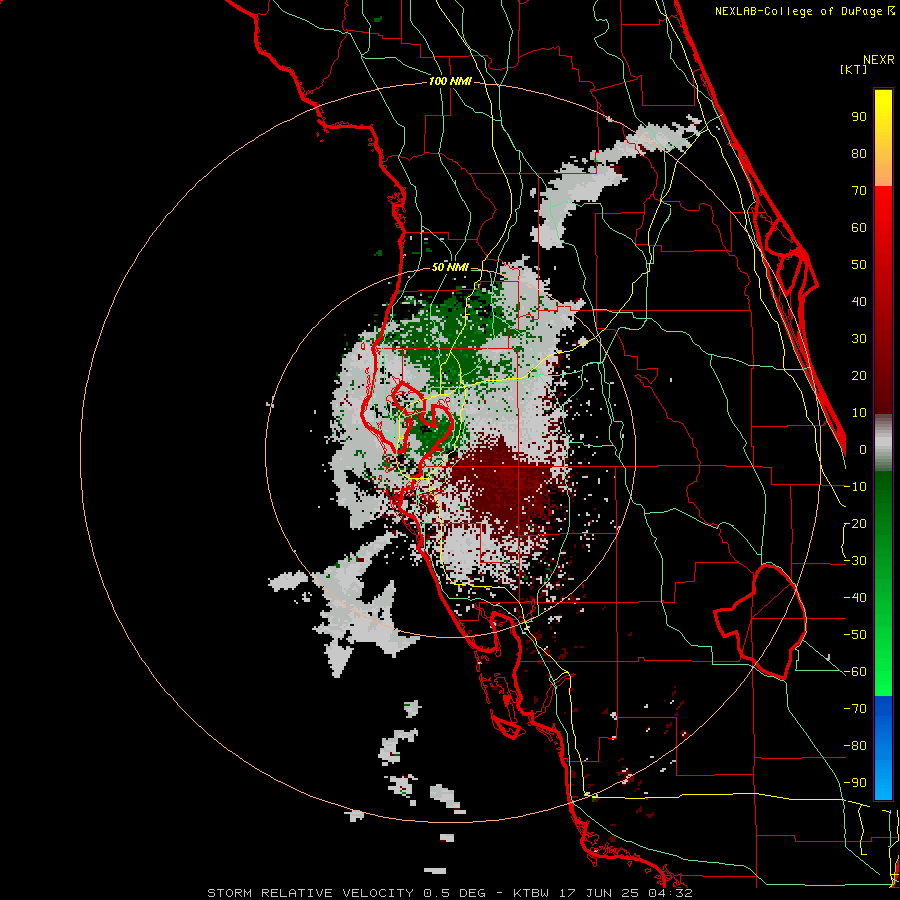Pick the 80 value on velocity scale

pyautogui.click(x=859, y=154)
